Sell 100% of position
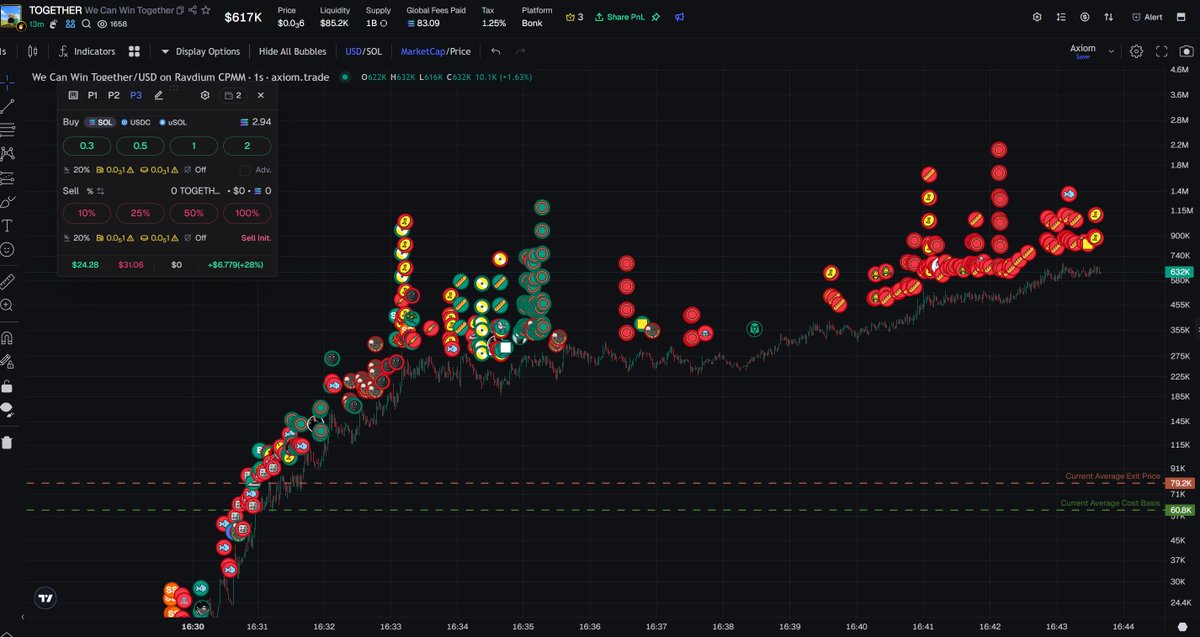 (x=247, y=213)
